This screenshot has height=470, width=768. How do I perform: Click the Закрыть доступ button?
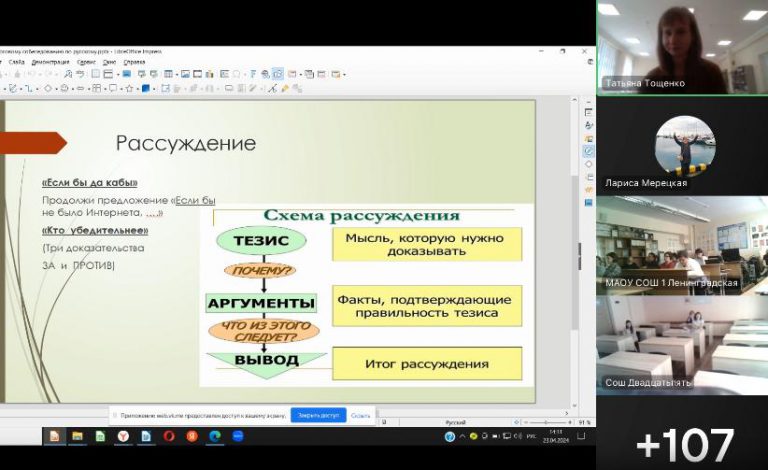pos(318,415)
